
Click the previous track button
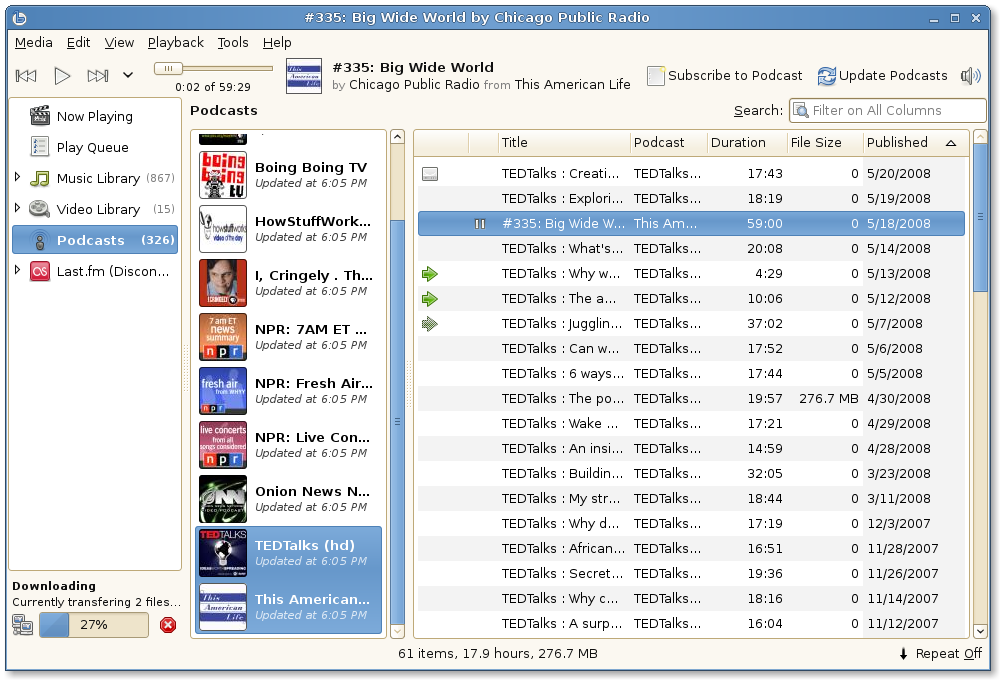(26, 76)
